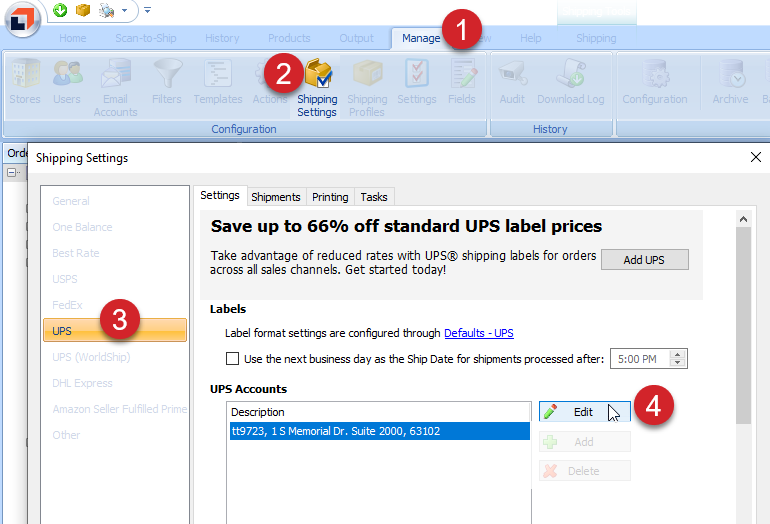Open the Users ribbon icon
This screenshot has height=524, width=770.
(x=67, y=81)
